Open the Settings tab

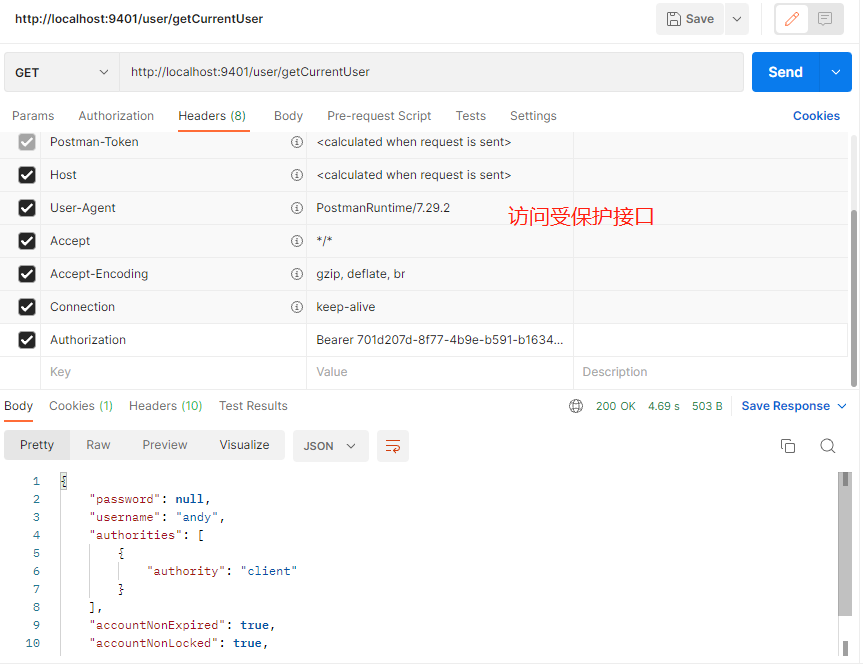(x=533, y=116)
